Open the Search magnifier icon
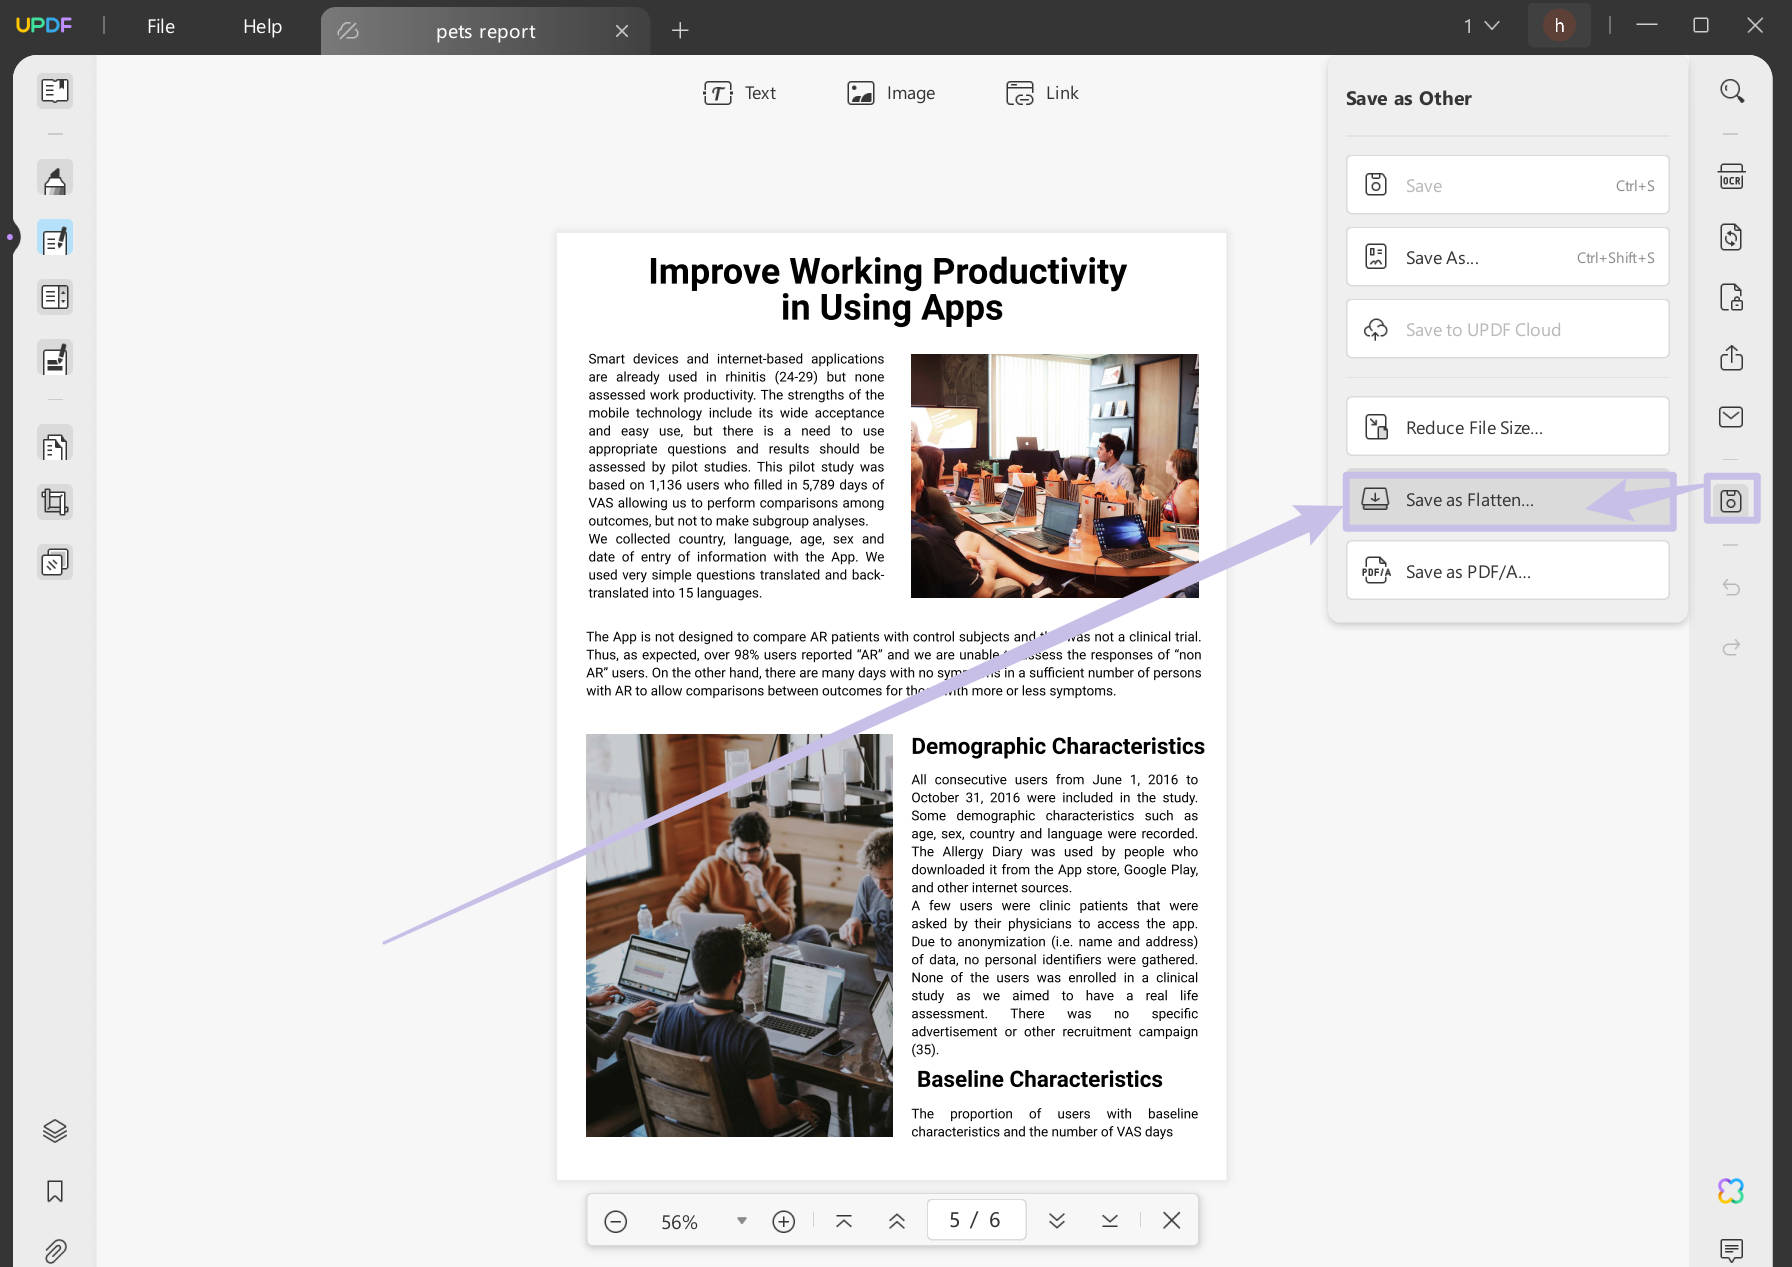 point(1732,91)
